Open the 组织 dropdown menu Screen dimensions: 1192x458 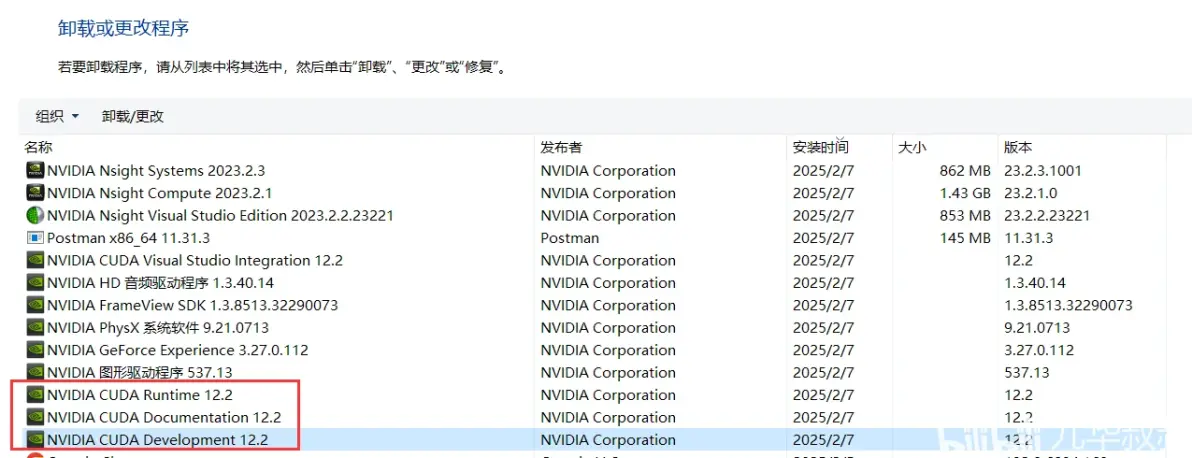pyautogui.click(x=57, y=116)
